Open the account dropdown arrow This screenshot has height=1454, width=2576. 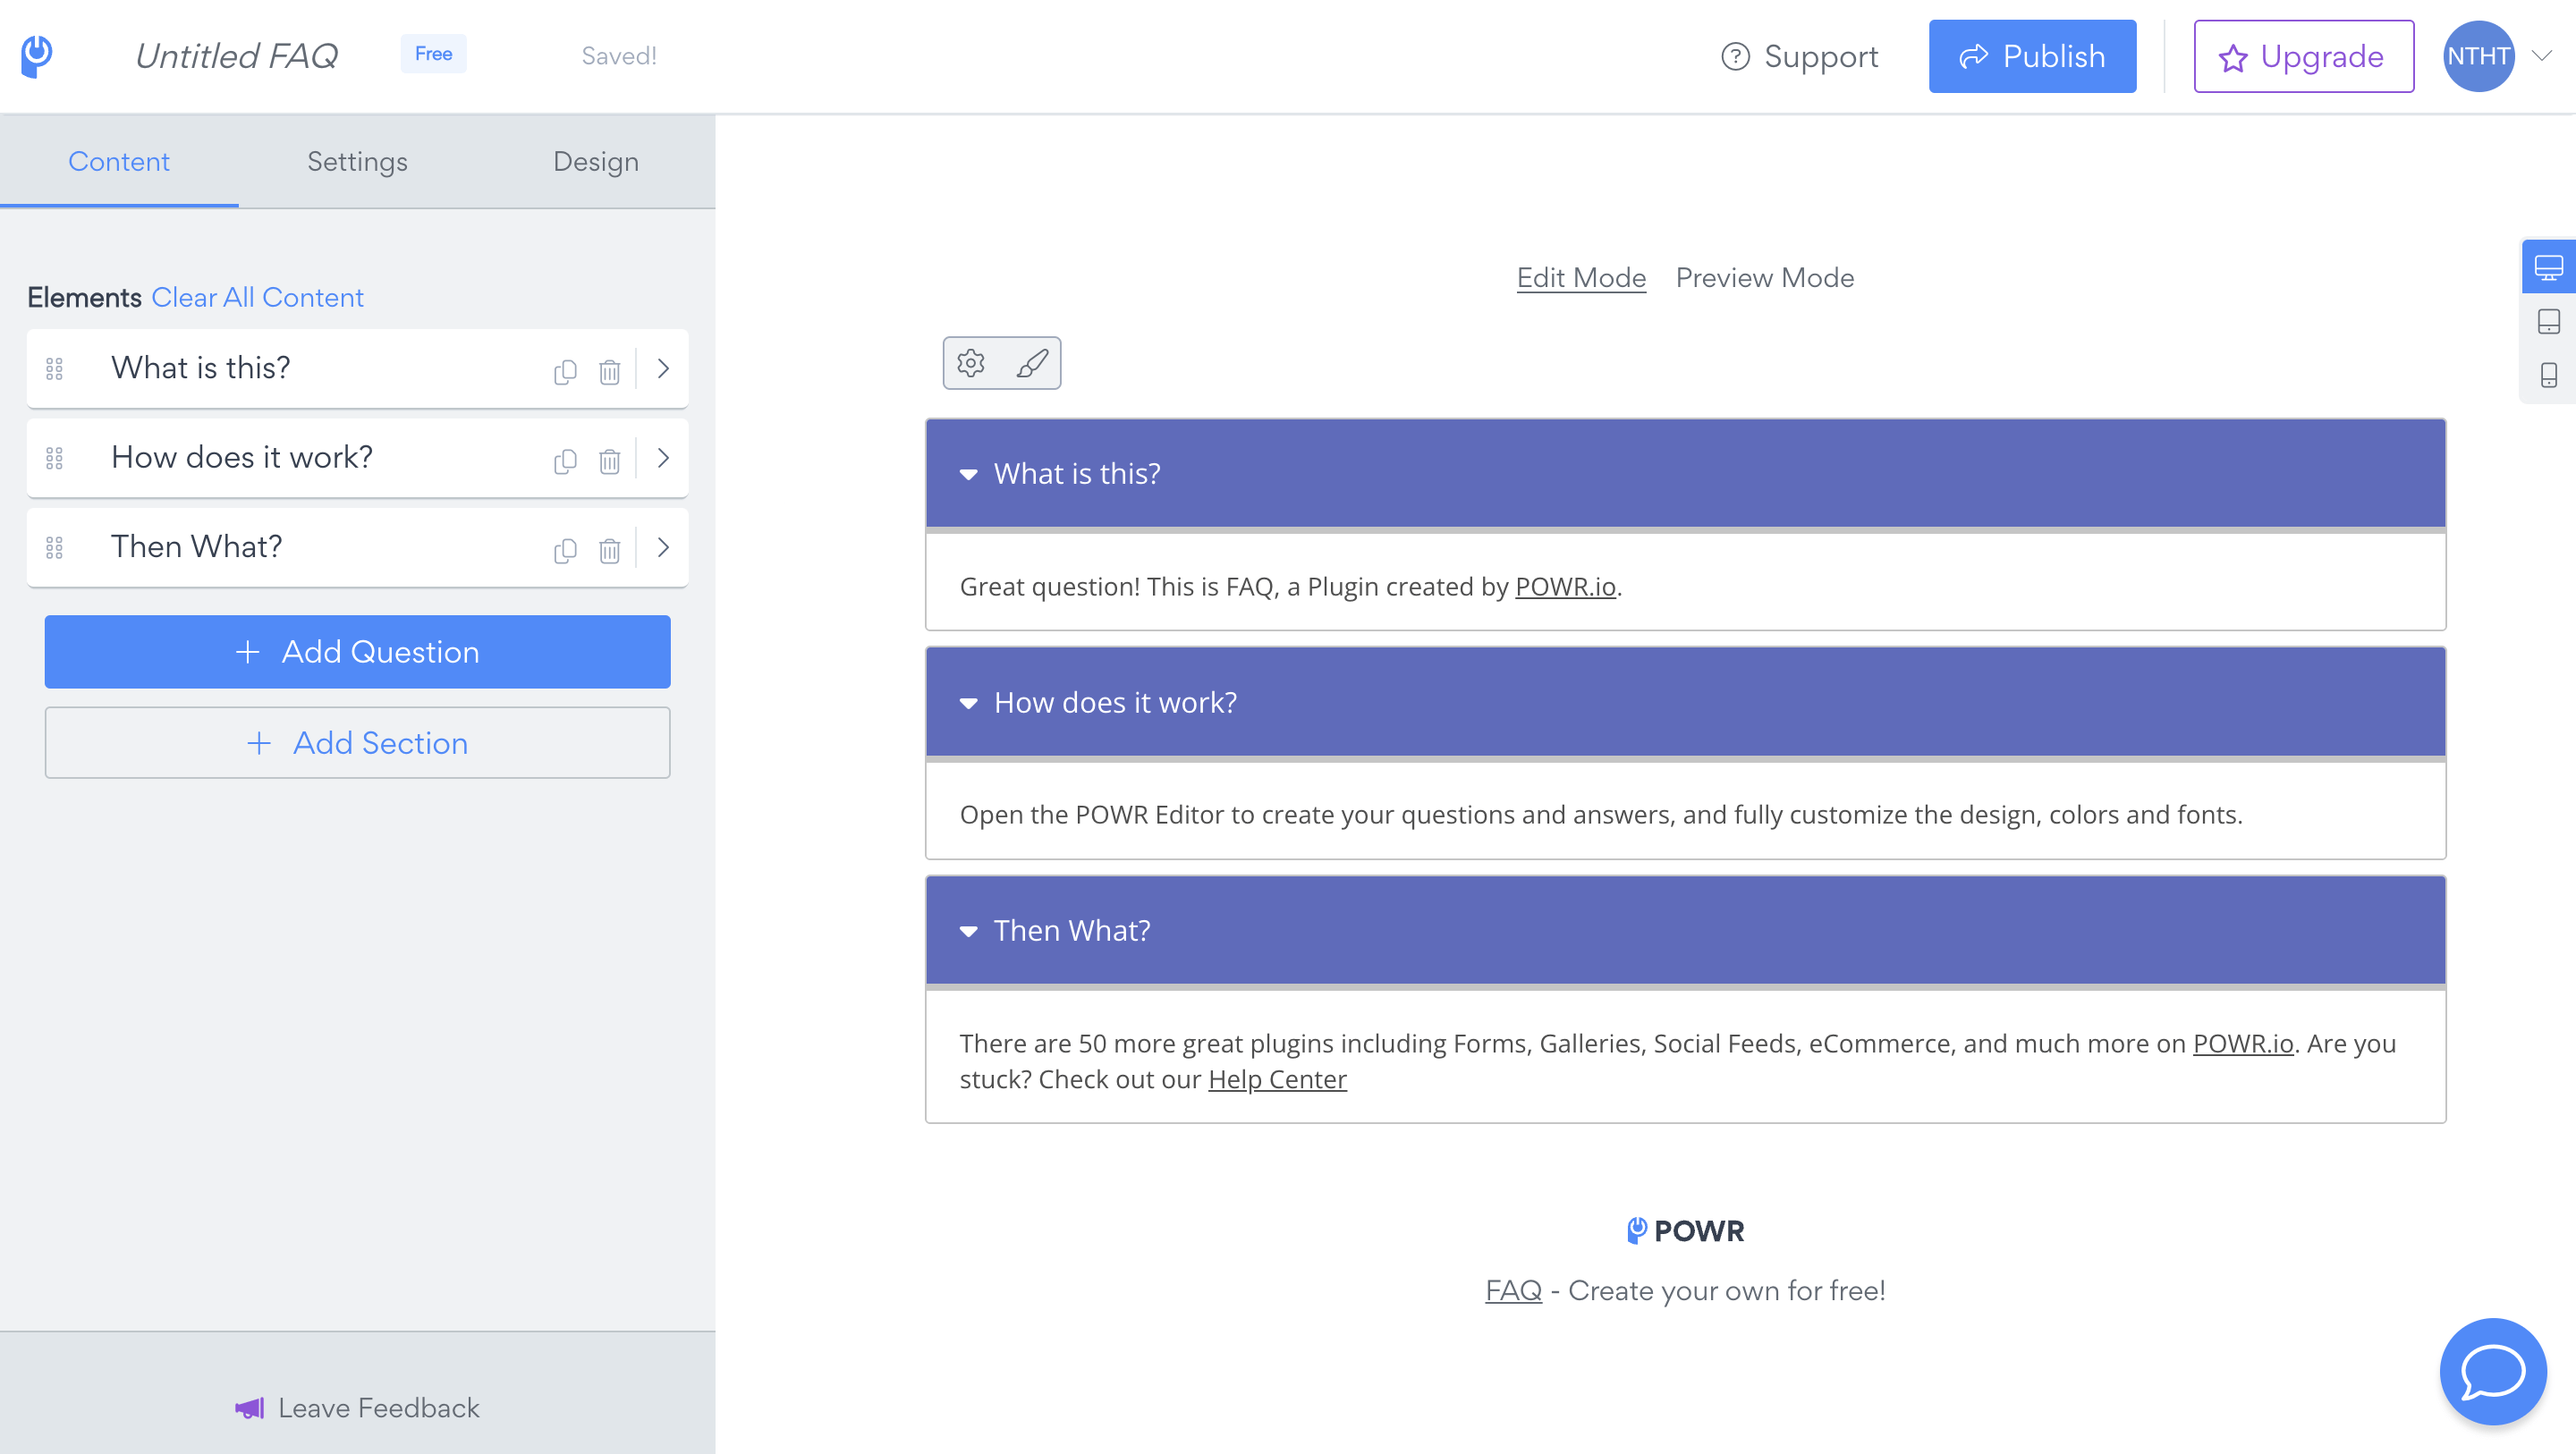pos(2541,56)
